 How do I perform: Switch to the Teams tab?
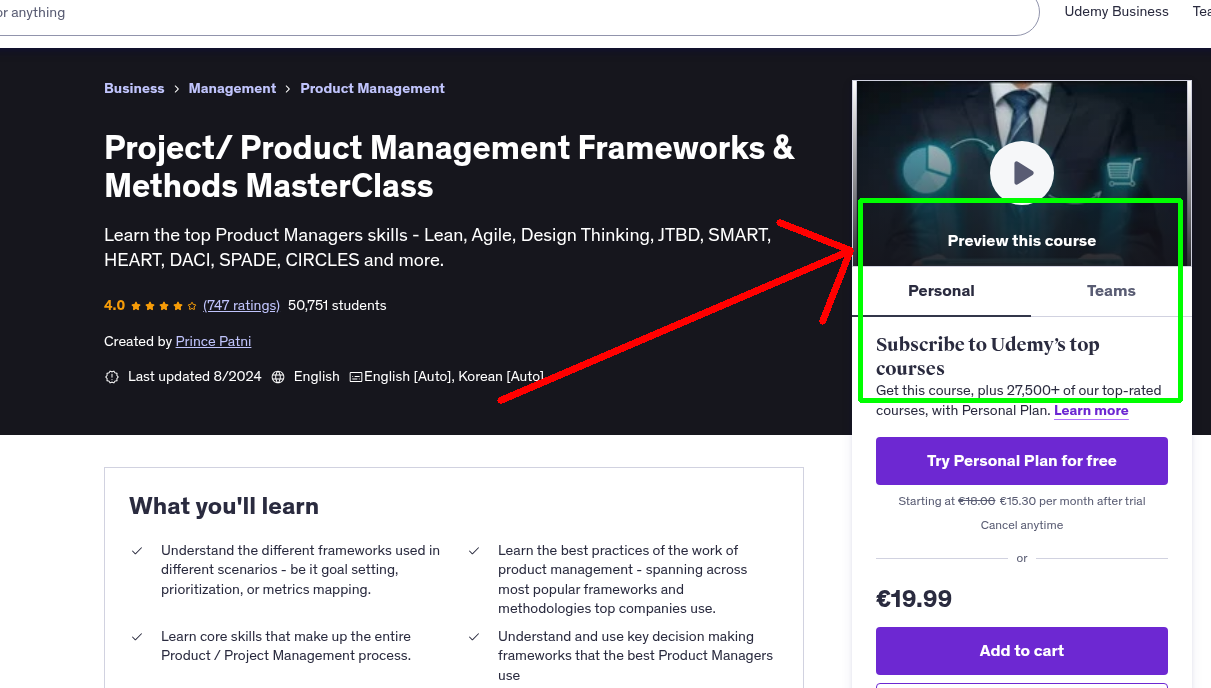1110,291
